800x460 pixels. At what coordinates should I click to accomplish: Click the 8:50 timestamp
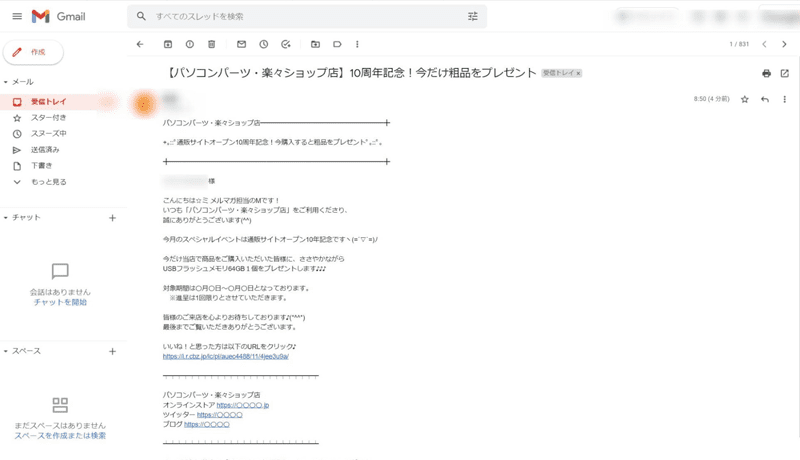(x=711, y=99)
